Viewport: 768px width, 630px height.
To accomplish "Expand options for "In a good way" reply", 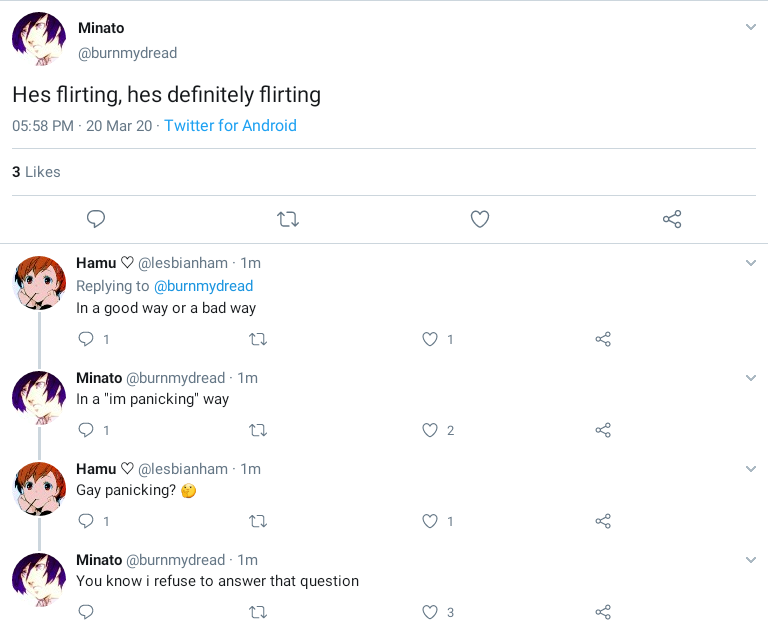I will click(x=751, y=263).
